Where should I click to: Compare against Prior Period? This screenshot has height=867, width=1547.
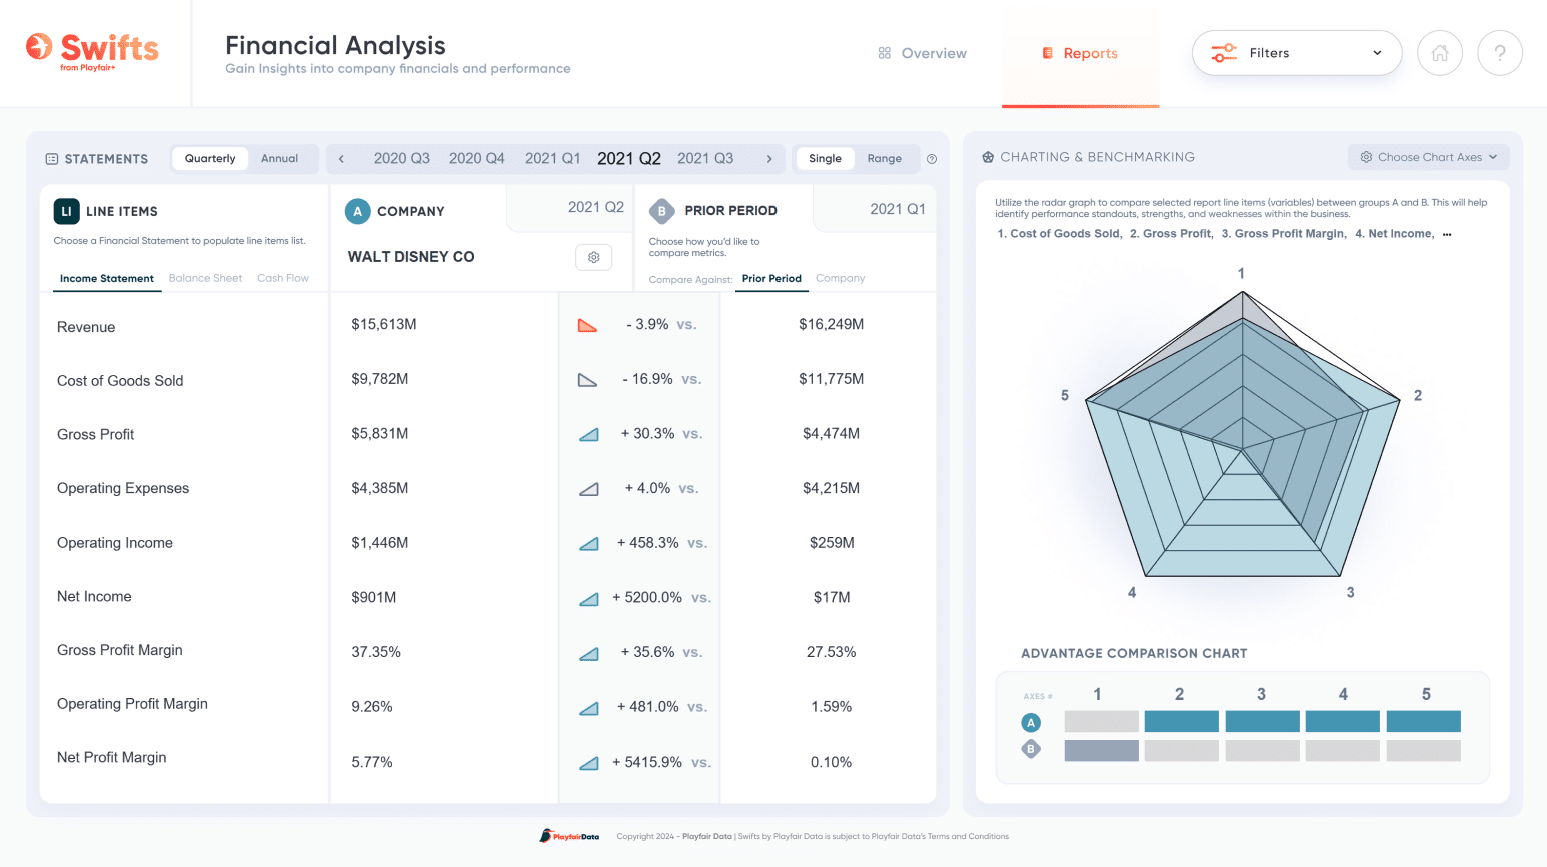[771, 279]
